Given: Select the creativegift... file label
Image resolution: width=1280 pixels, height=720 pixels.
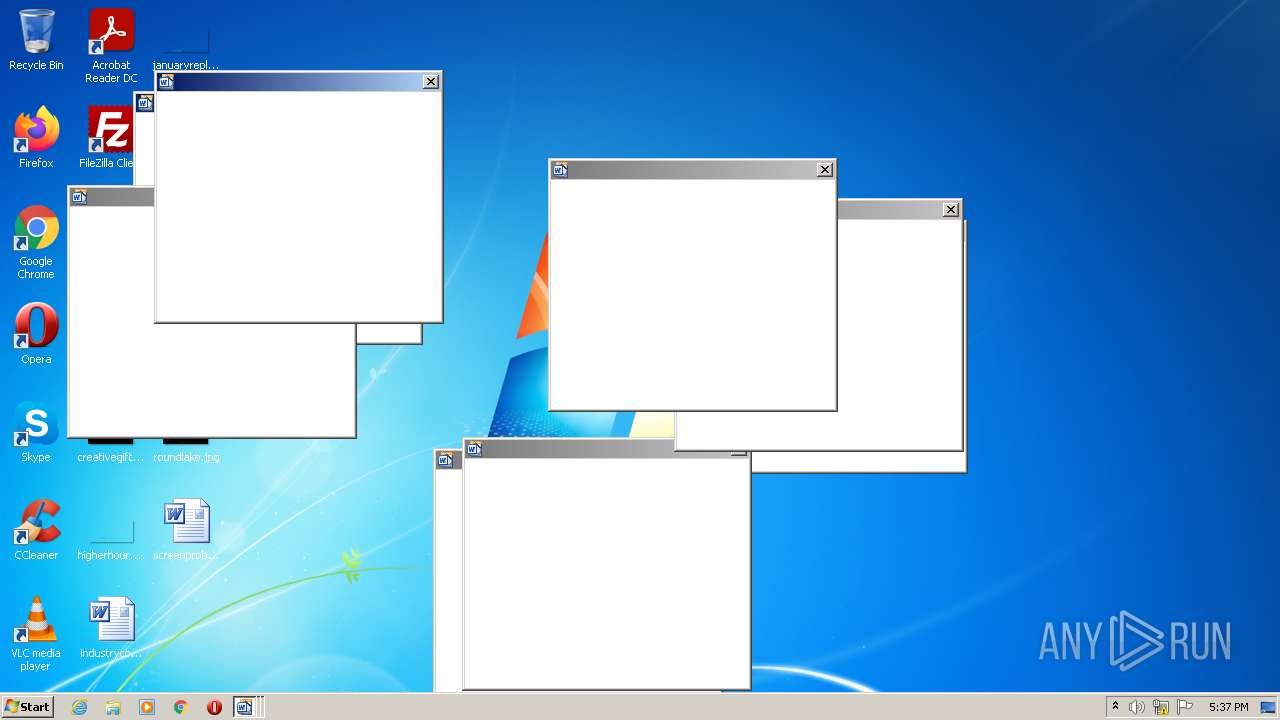Looking at the screenshot, I should tap(111, 457).
